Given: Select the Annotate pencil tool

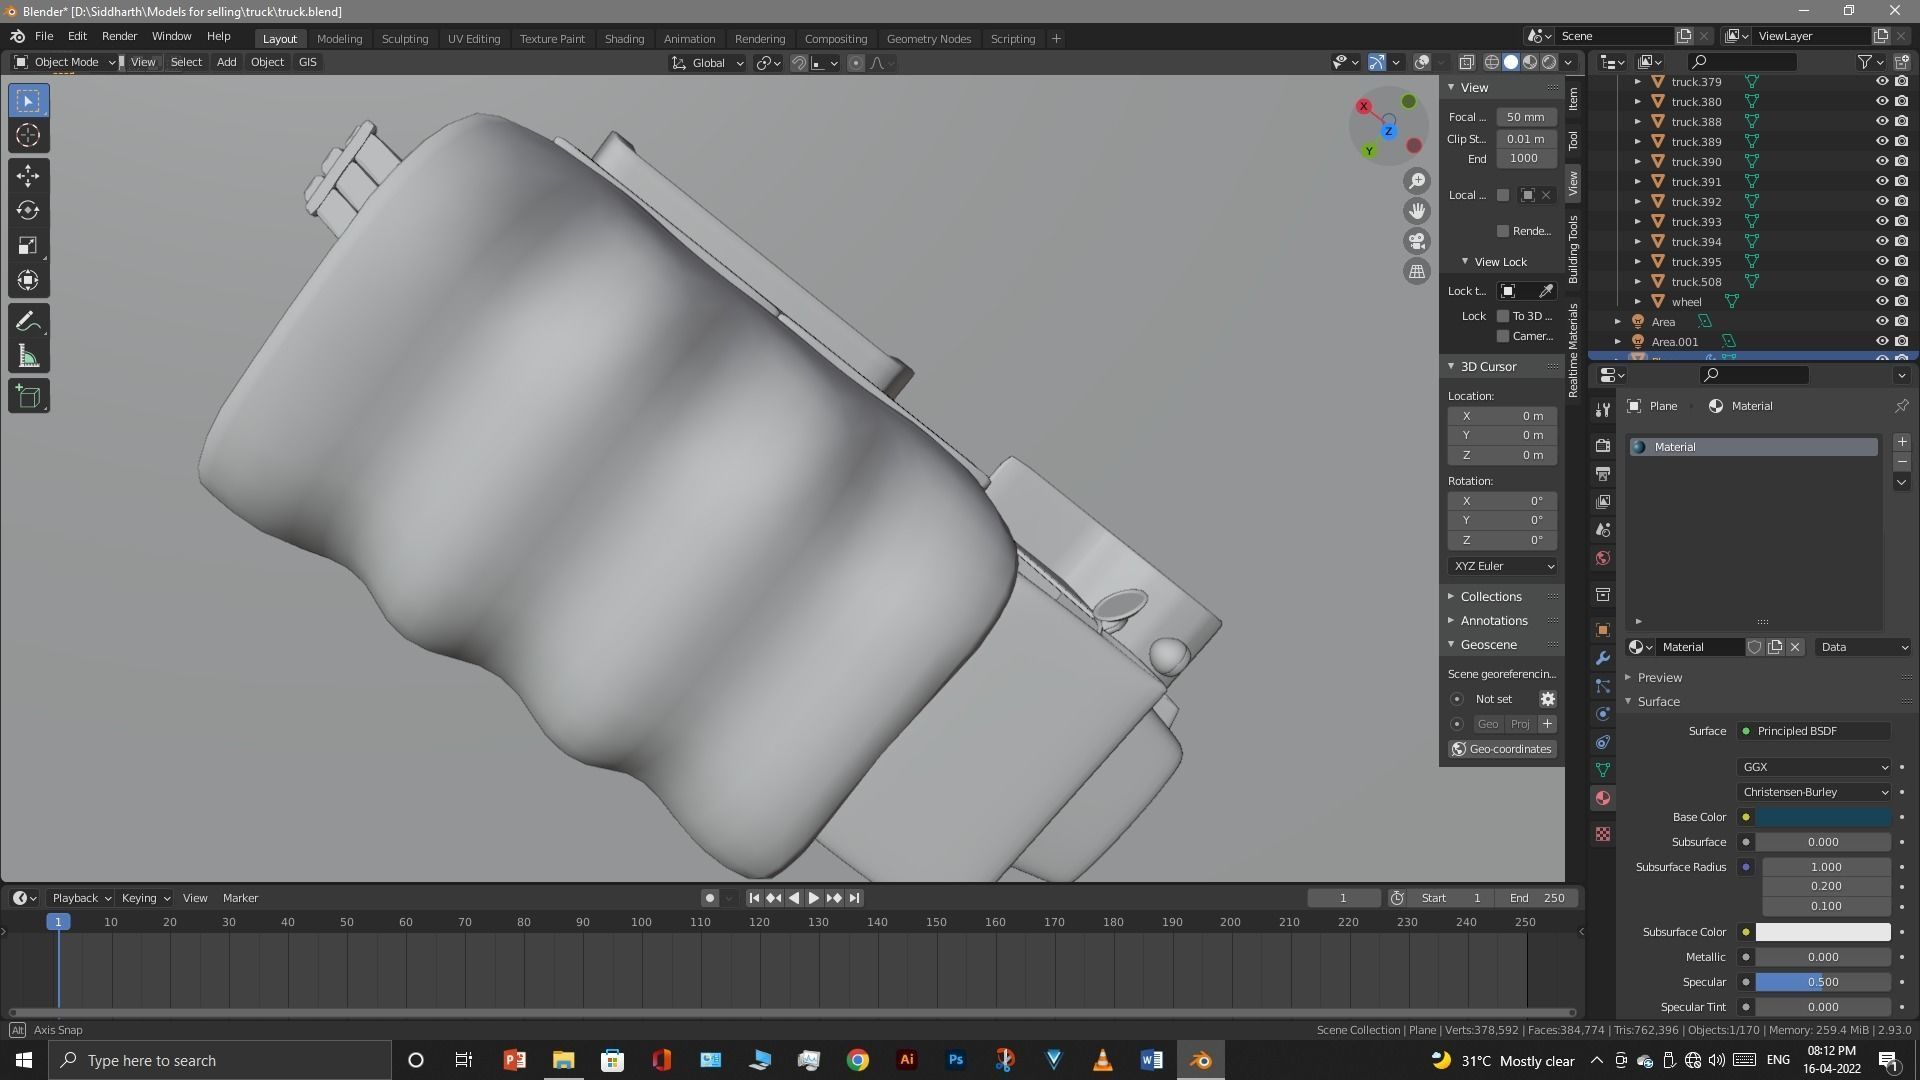Looking at the screenshot, I should pyautogui.click(x=28, y=322).
